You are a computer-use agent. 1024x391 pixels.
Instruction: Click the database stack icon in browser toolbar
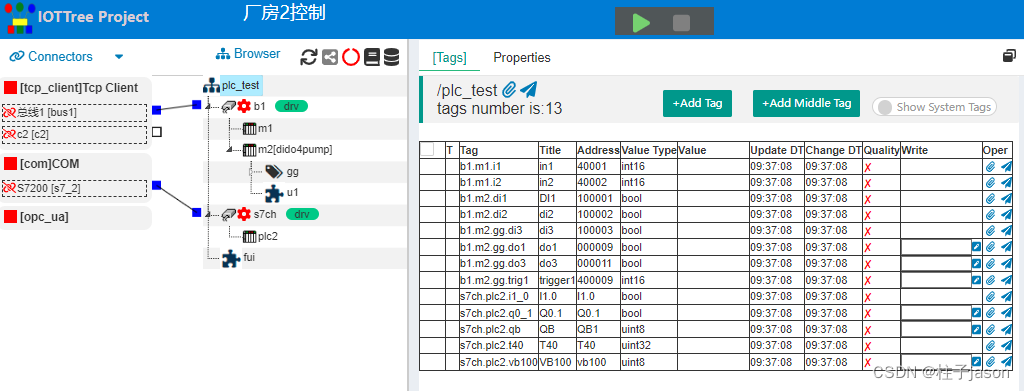click(391, 57)
